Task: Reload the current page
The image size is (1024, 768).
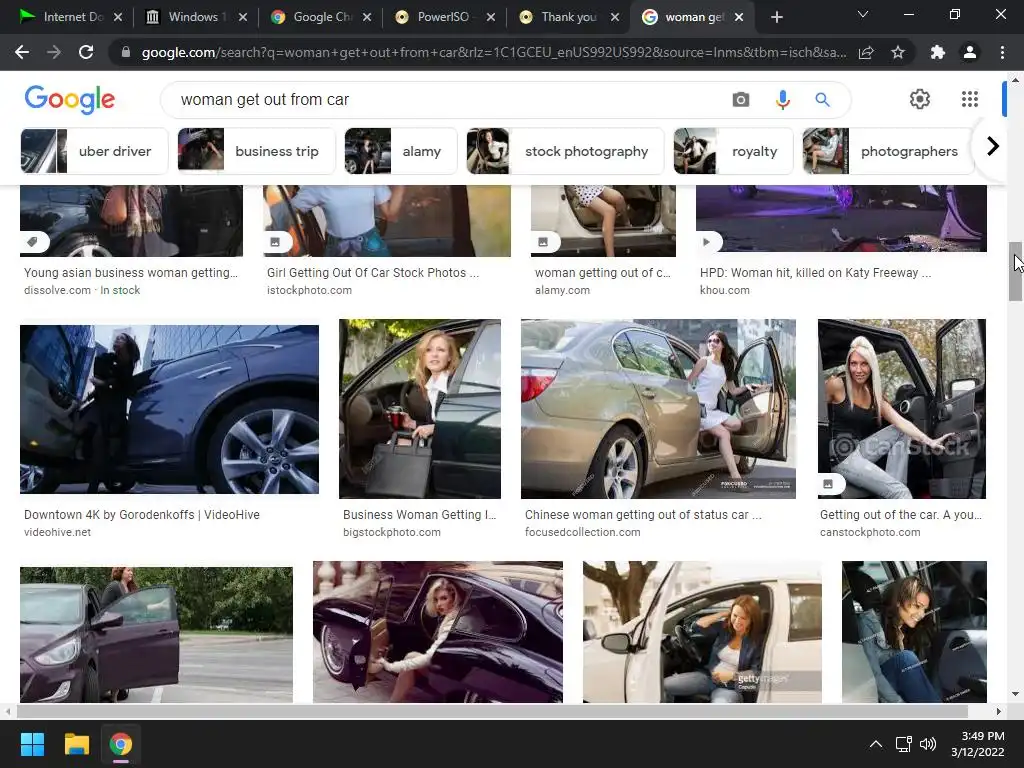Action: [86, 52]
